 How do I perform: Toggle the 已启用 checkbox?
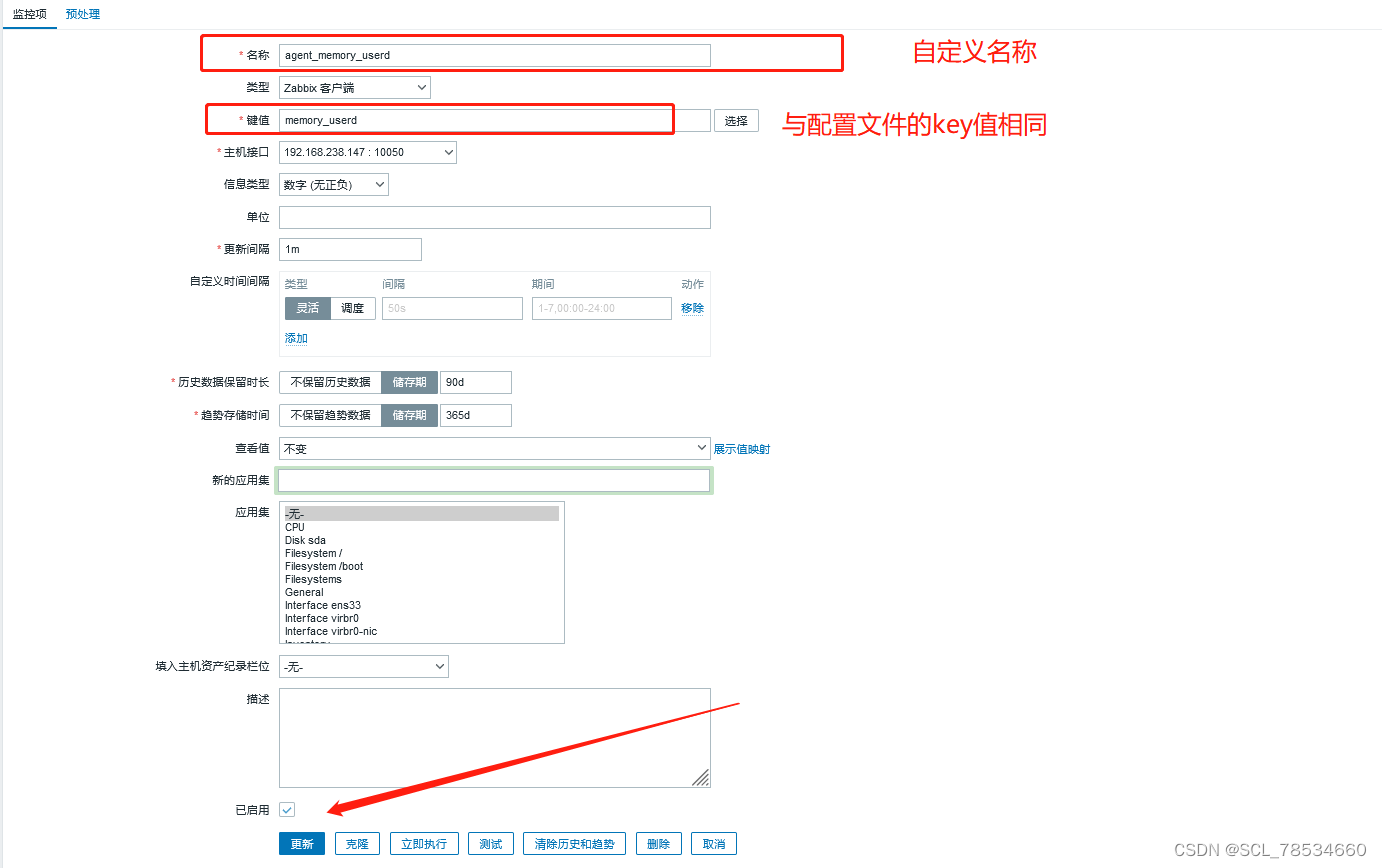pyautogui.click(x=287, y=810)
